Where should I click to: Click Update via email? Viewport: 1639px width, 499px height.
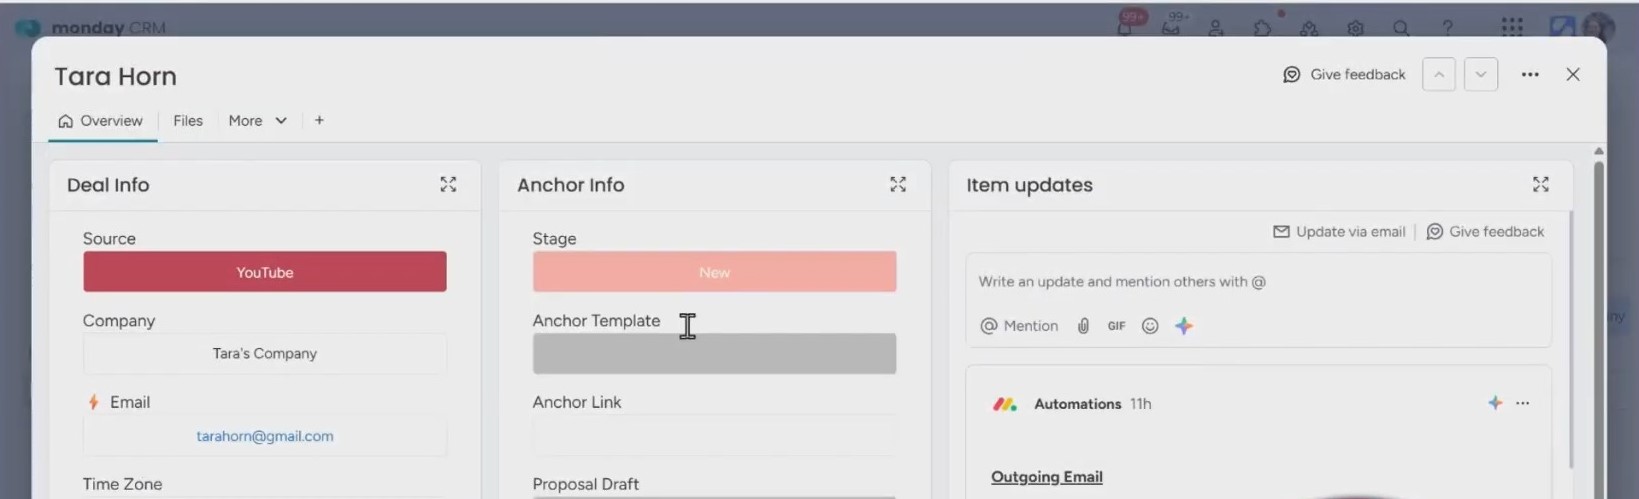coord(1338,231)
